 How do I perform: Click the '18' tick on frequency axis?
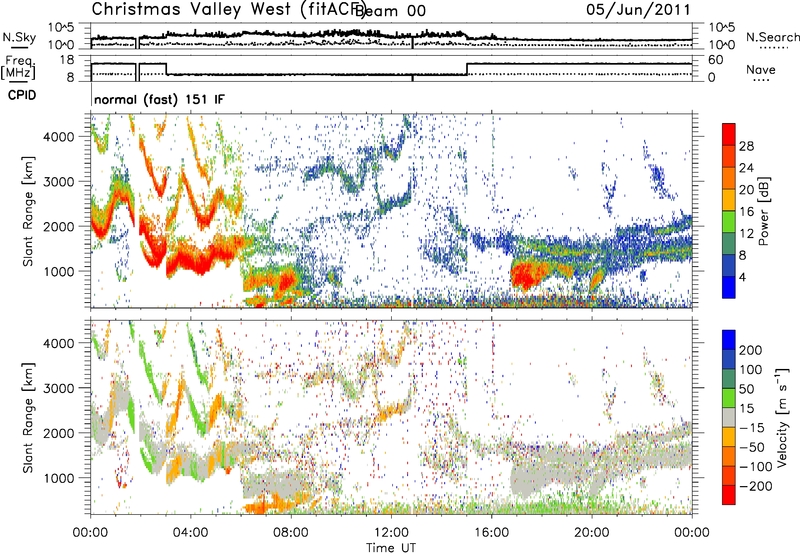pos(67,60)
